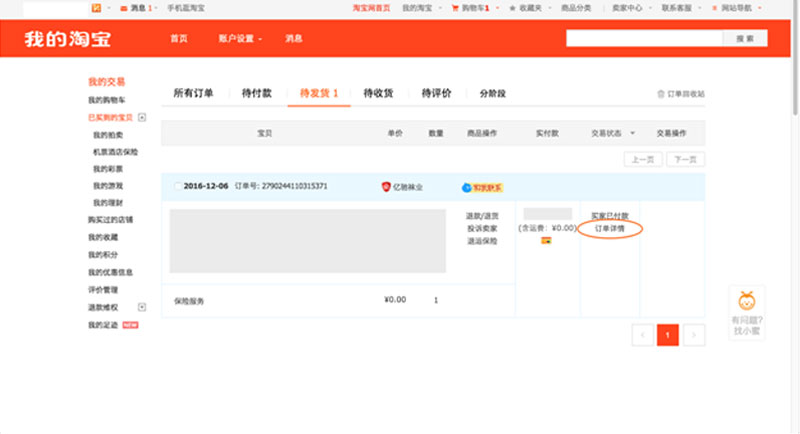
Task: Click the blue Wangwang contact icon
Action: pos(466,188)
